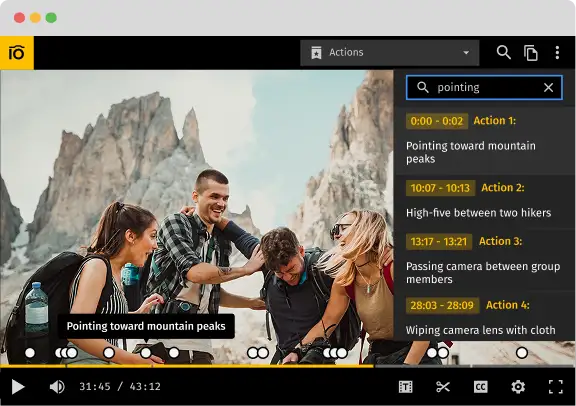Open the settings gear in player bar
This screenshot has height=406, width=576.
(x=518, y=387)
